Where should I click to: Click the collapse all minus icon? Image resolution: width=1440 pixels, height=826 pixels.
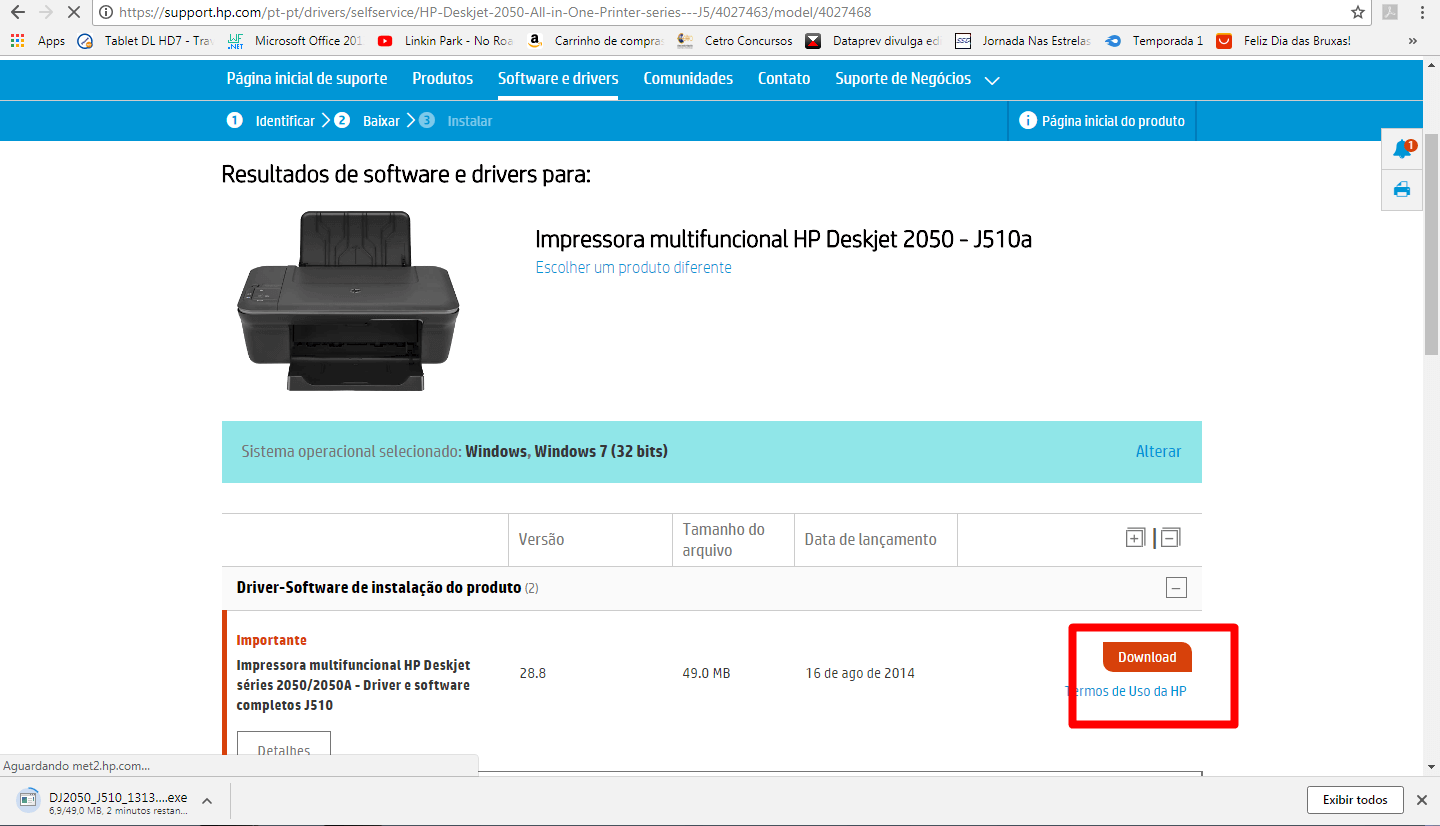tap(1170, 538)
